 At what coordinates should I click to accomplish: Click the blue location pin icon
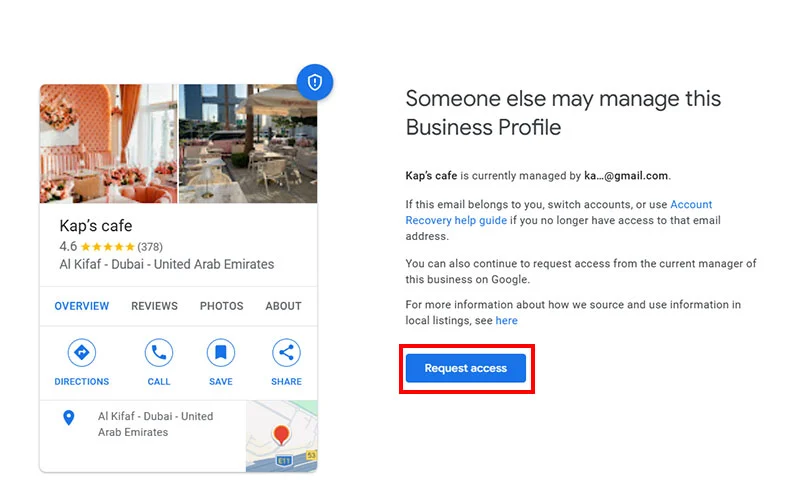tap(68, 417)
